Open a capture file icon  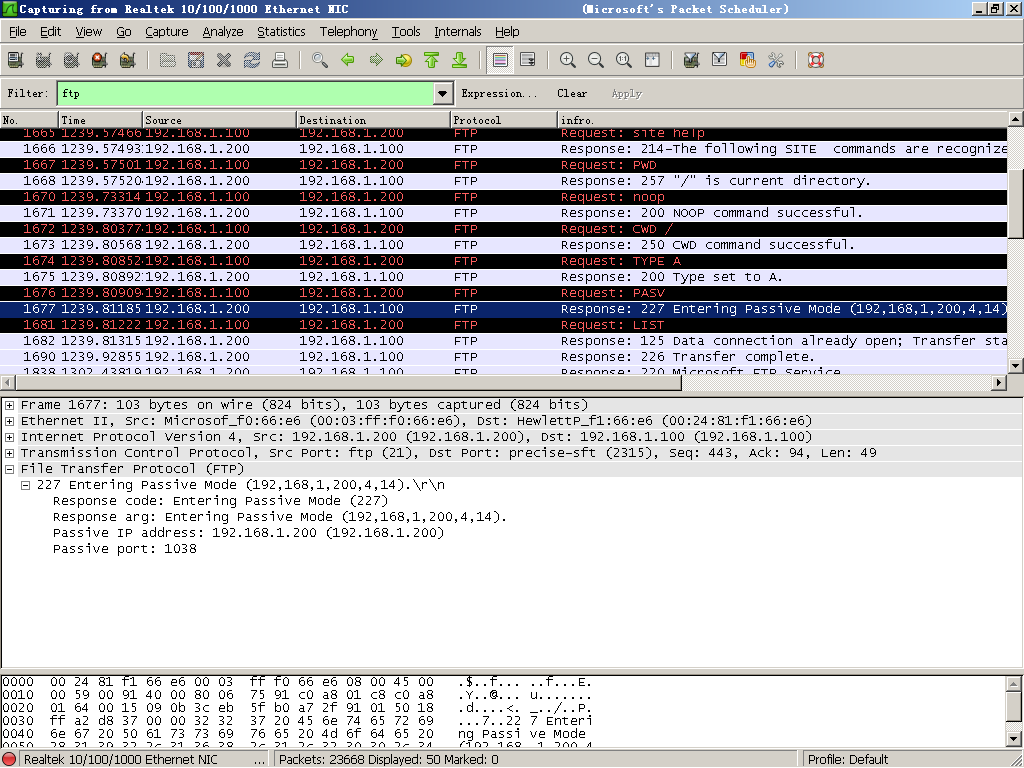(168, 60)
